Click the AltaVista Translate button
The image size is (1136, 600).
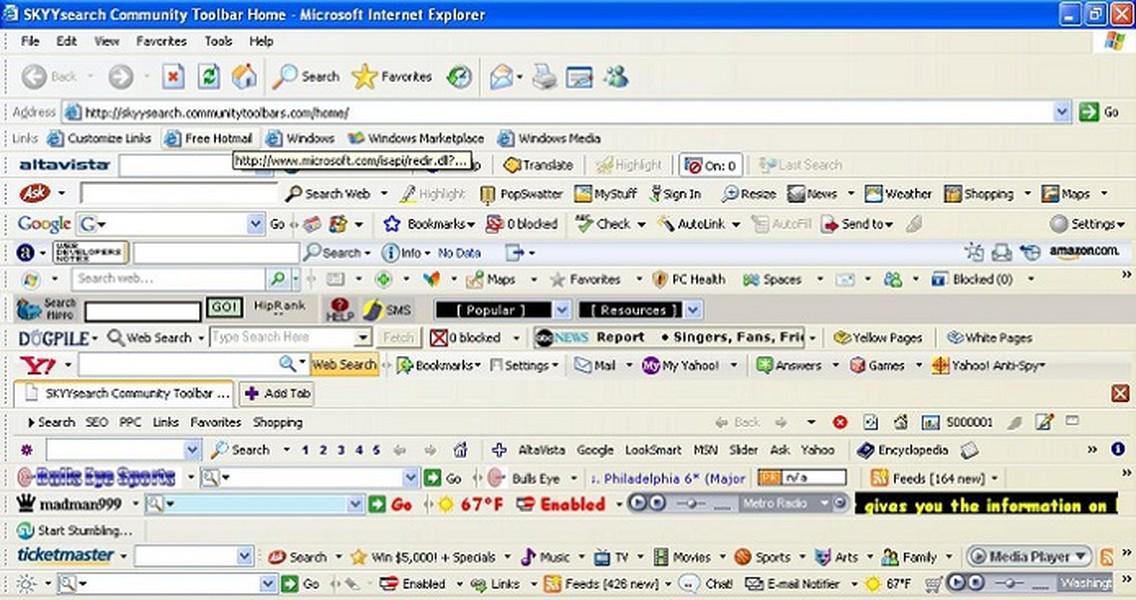(x=538, y=165)
